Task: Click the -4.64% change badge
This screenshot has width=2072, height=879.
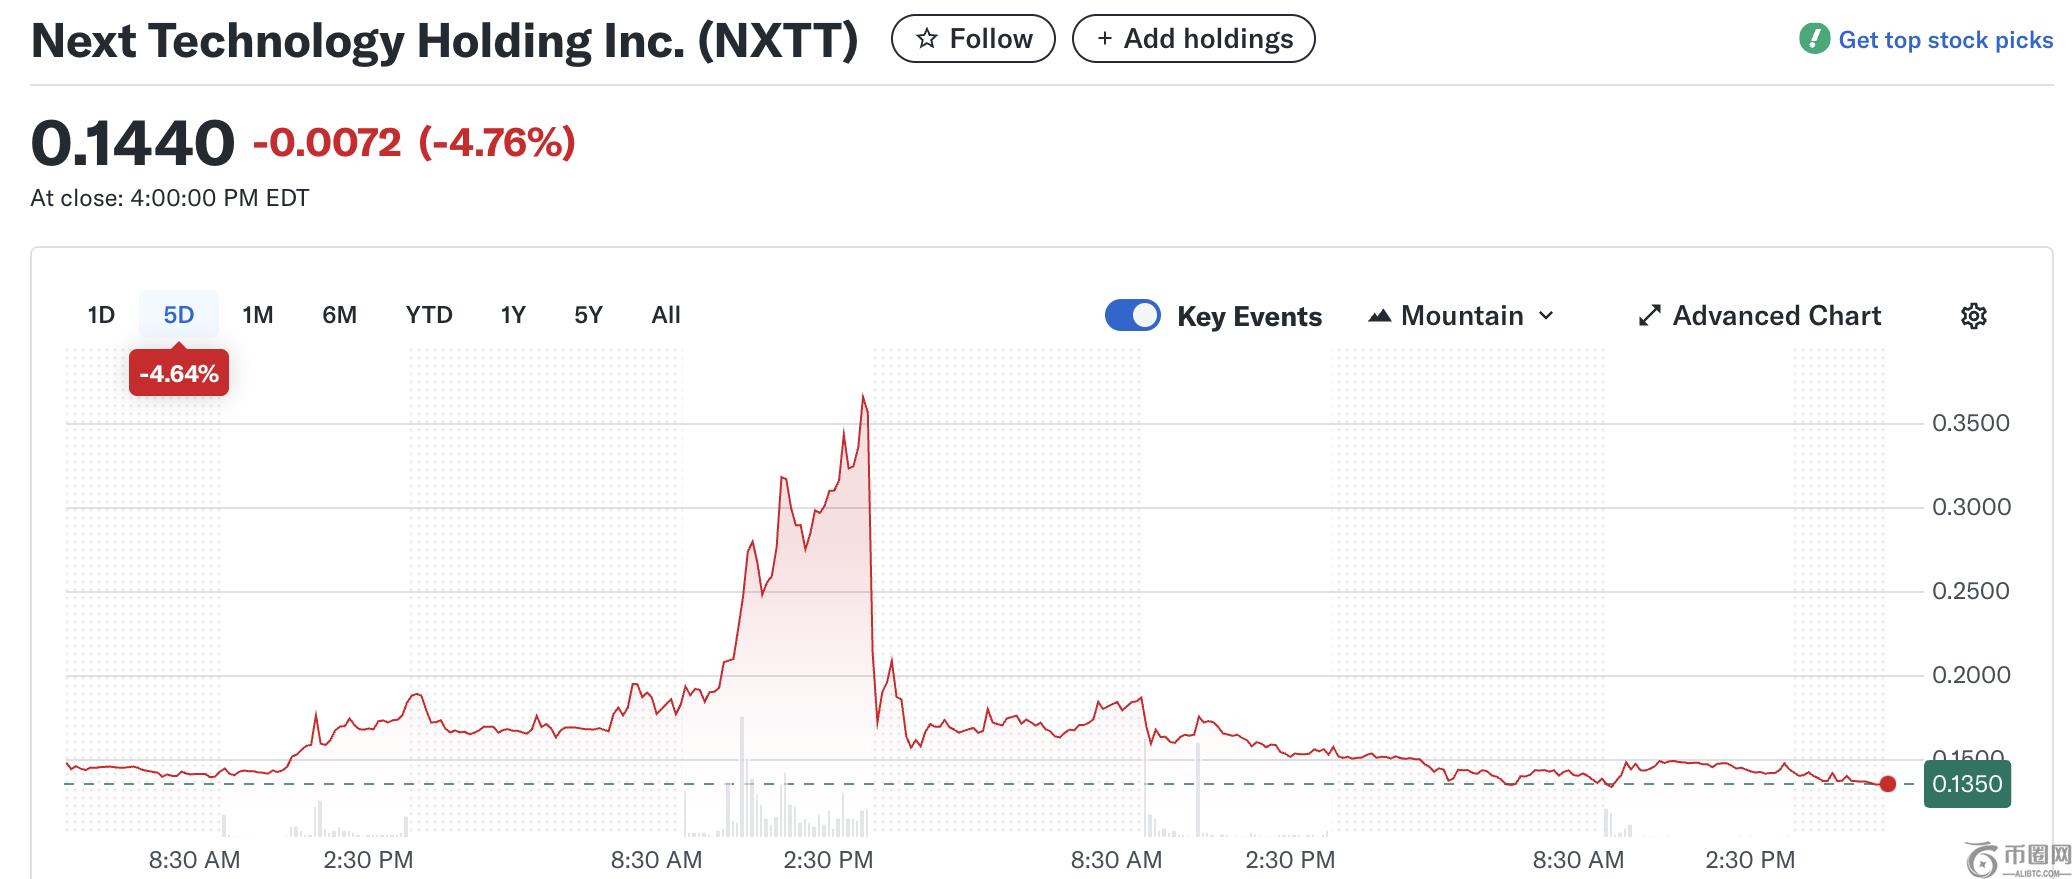Action: tap(179, 373)
